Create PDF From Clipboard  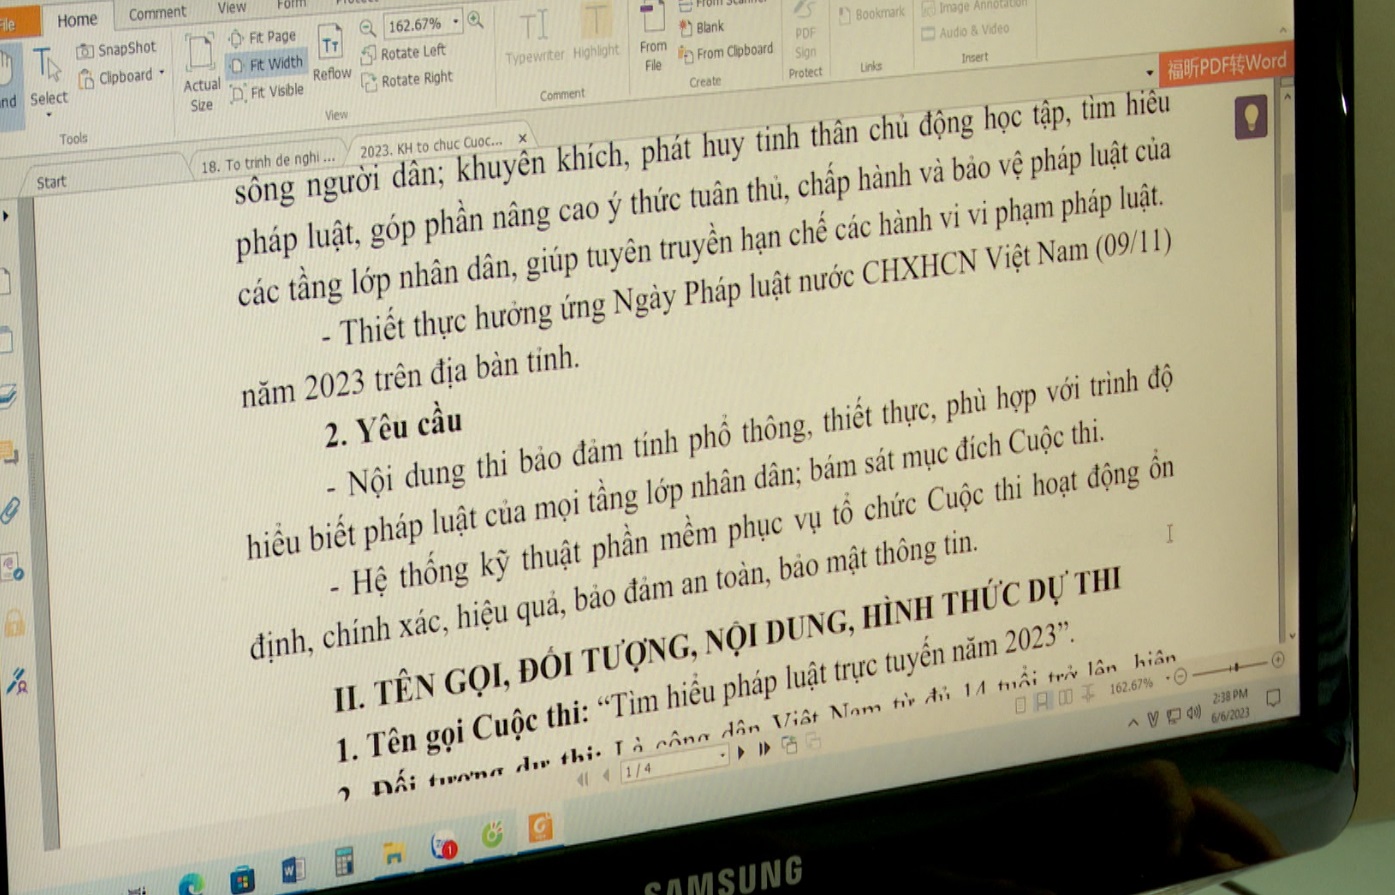pyautogui.click(x=726, y=51)
